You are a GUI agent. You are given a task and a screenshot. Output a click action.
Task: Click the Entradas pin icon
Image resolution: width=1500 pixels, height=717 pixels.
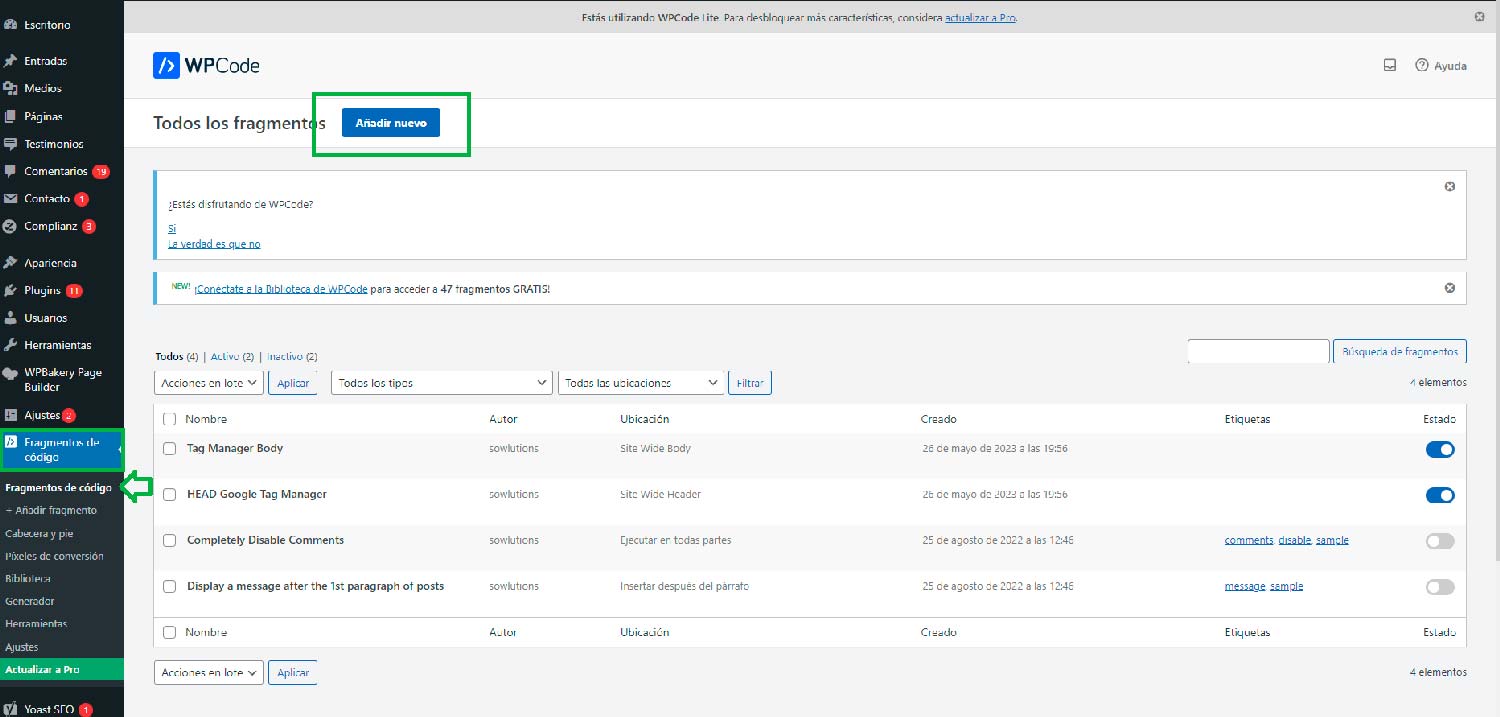(10, 61)
